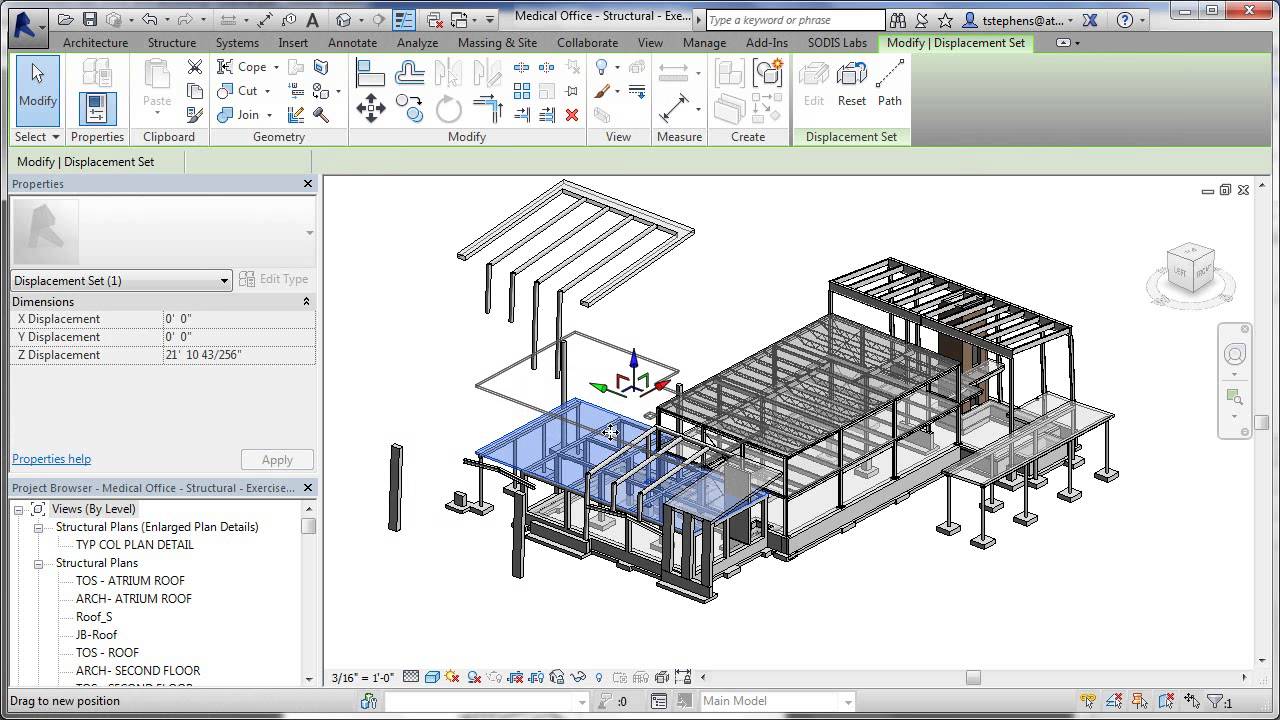Click the Reset displacement set button
The image size is (1280, 720).
pyautogui.click(x=851, y=83)
